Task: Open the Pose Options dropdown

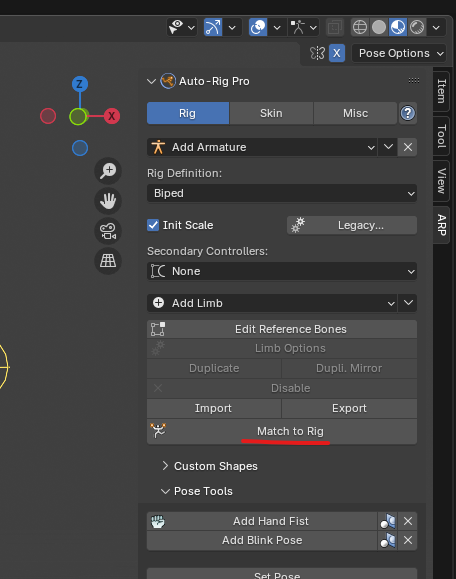Action: pyautogui.click(x=399, y=53)
